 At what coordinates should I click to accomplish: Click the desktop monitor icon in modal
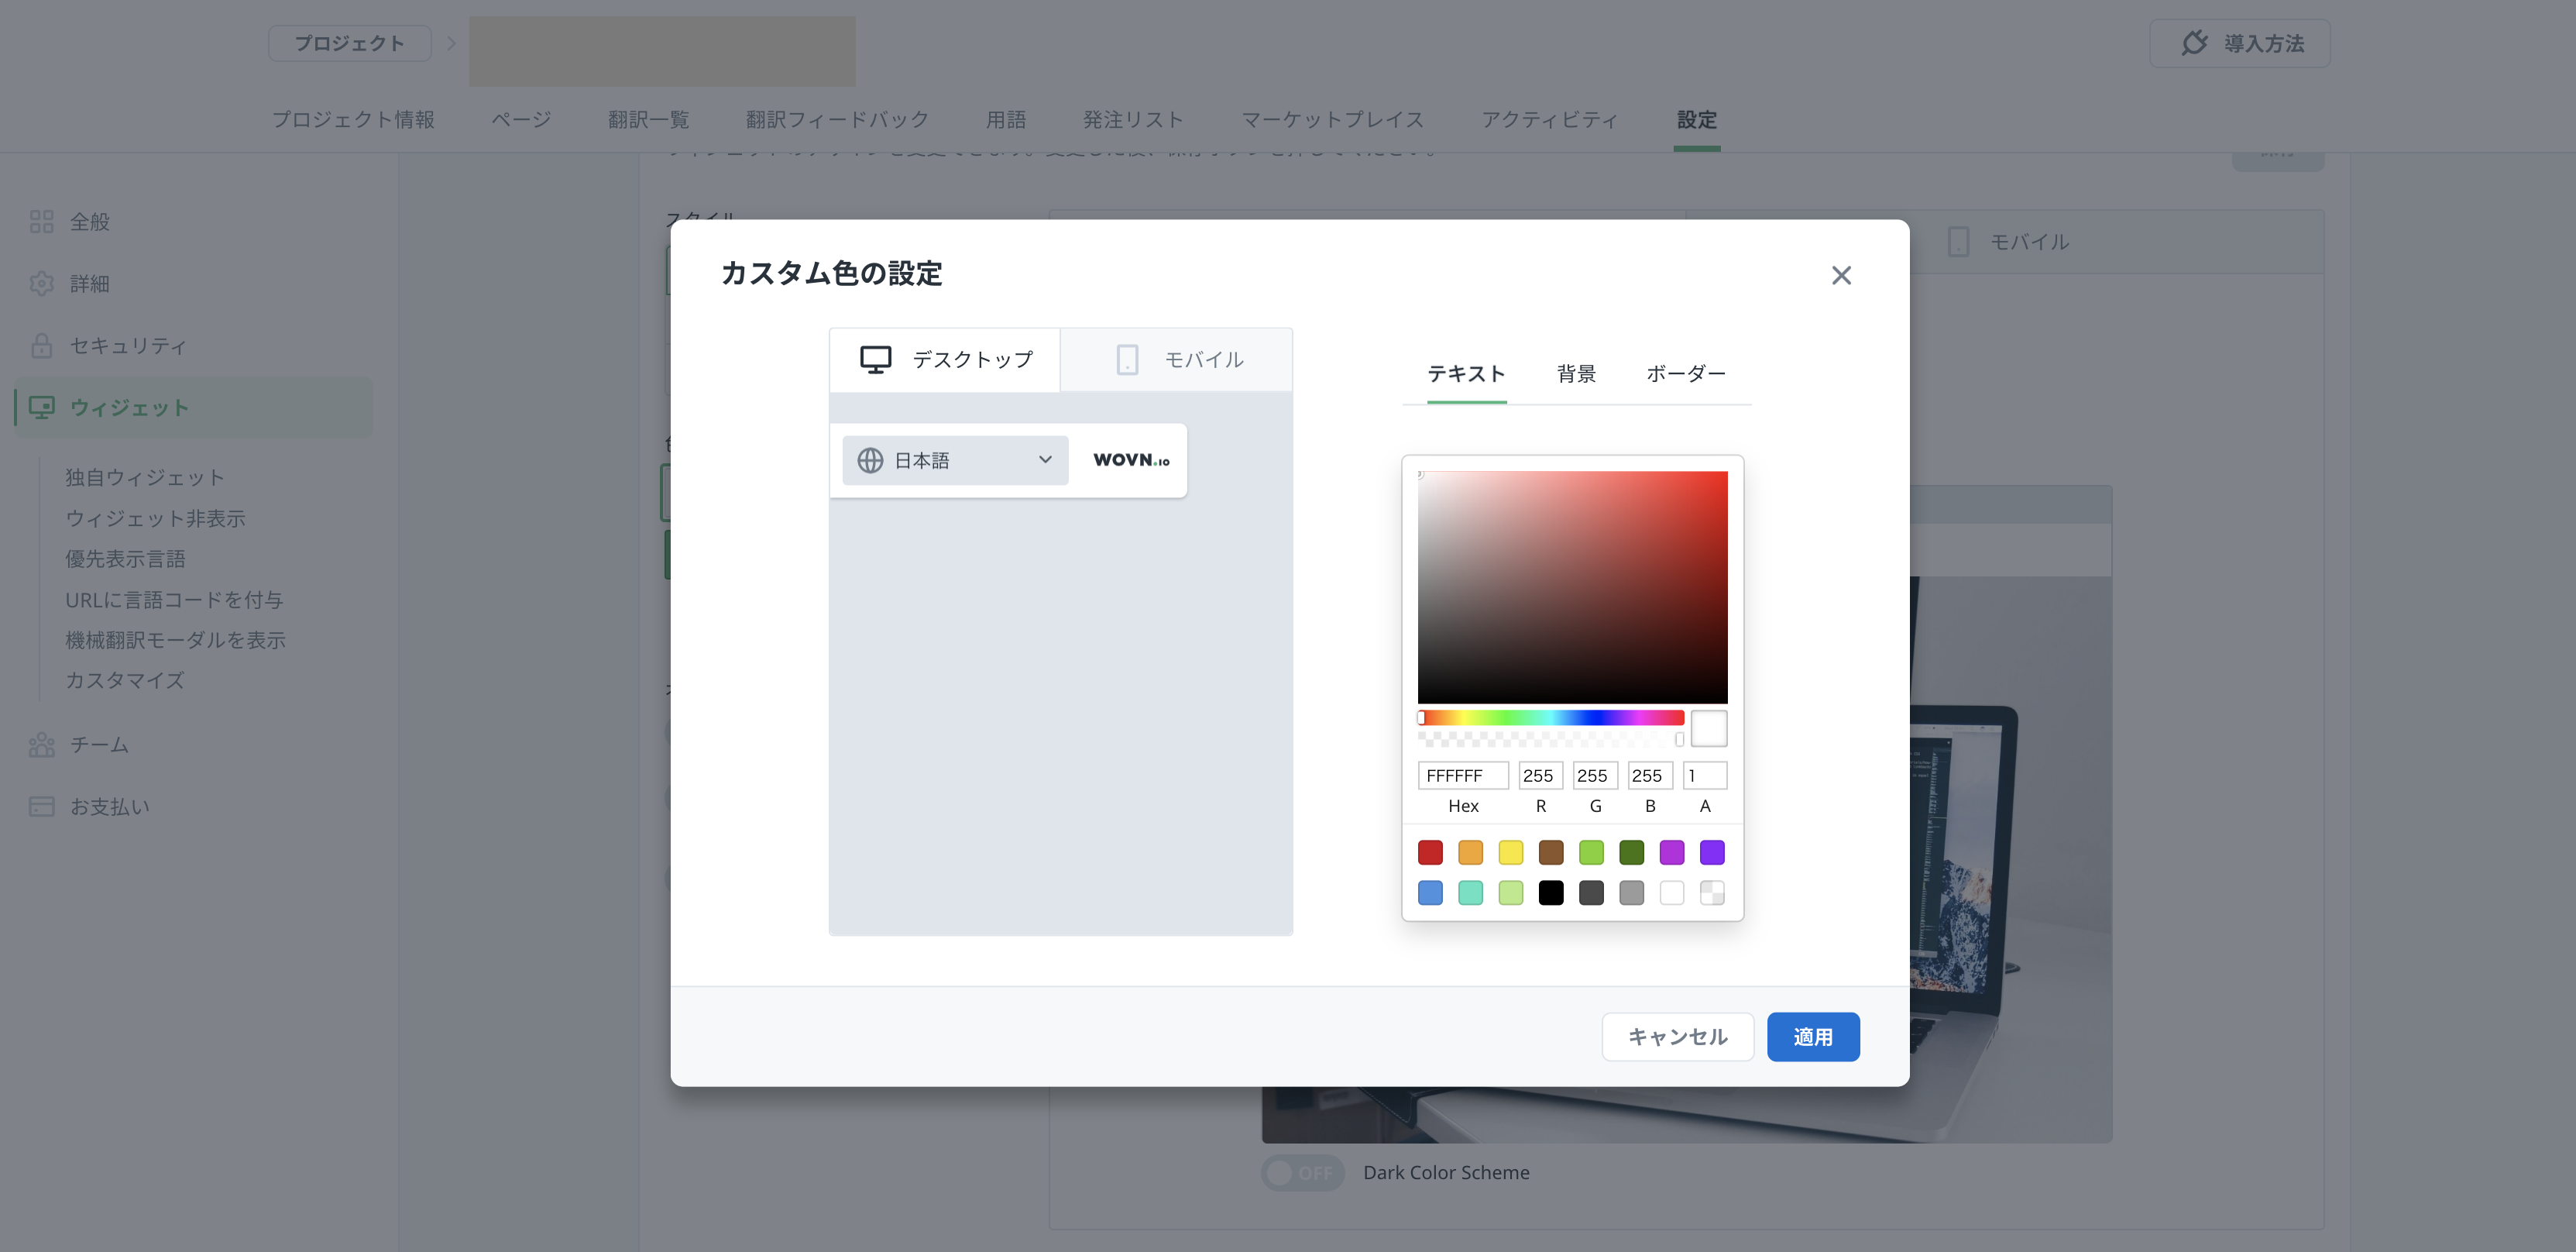click(875, 359)
